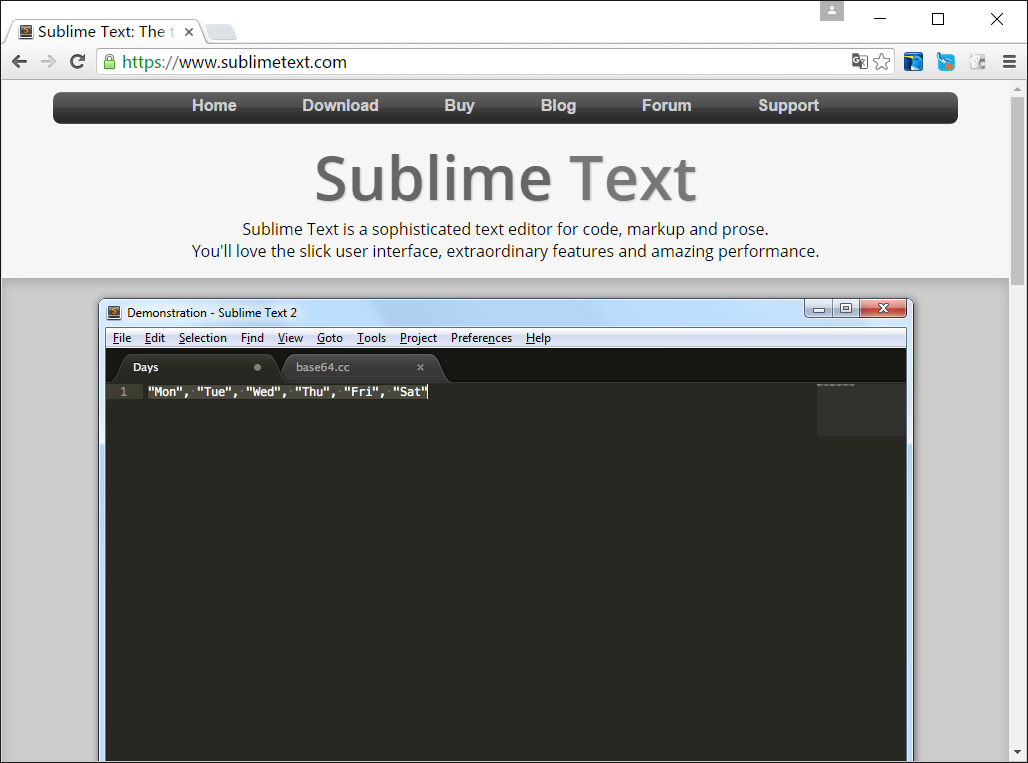This screenshot has width=1028, height=763.
Task: Click the blue bird extension icon
Action: click(945, 62)
